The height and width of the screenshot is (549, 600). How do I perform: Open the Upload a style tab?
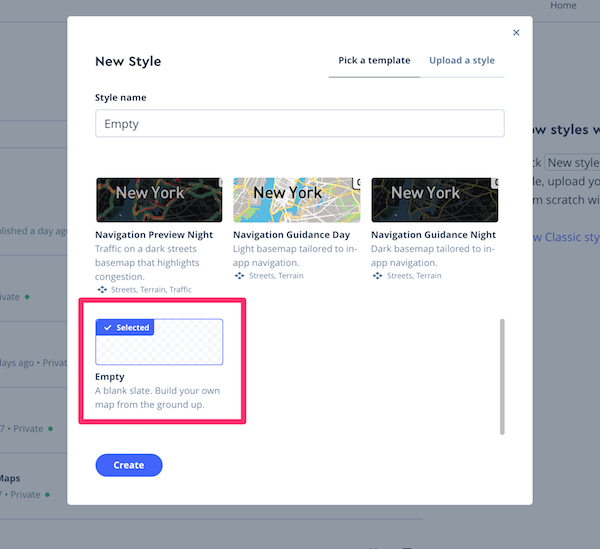[x=461, y=60]
